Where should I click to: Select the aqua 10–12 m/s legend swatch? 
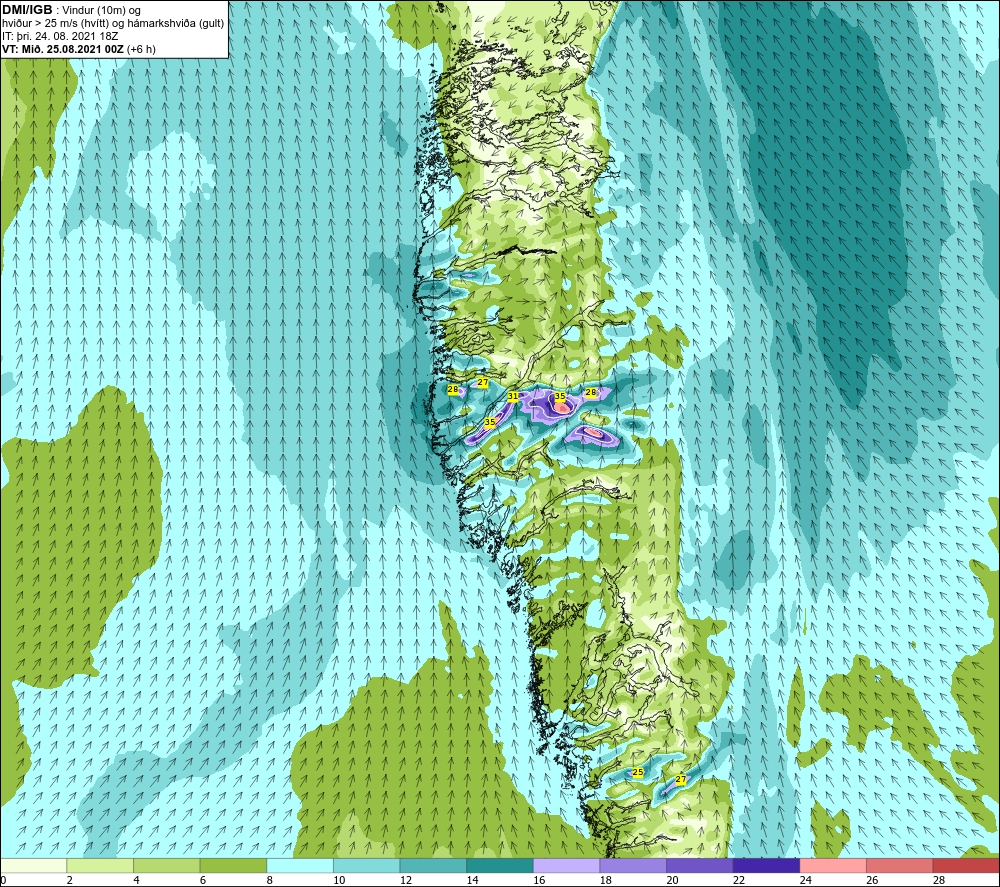366,865
